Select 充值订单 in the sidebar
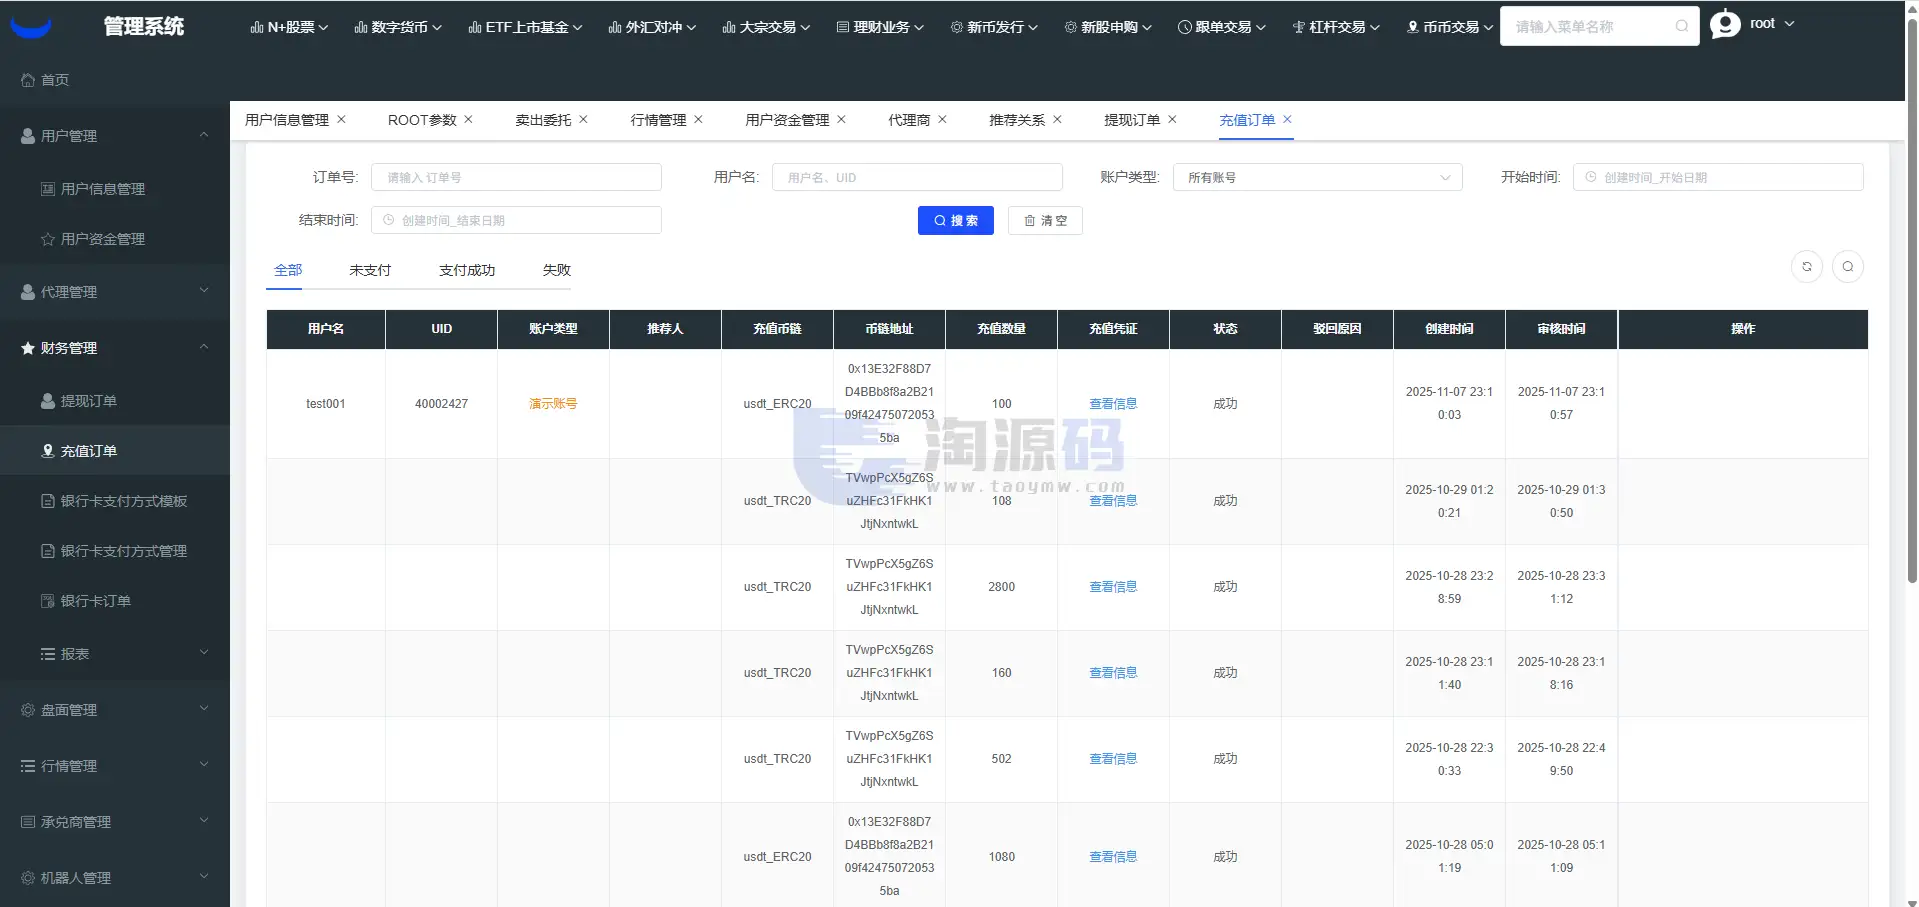This screenshot has width=1919, height=907. click(x=115, y=451)
